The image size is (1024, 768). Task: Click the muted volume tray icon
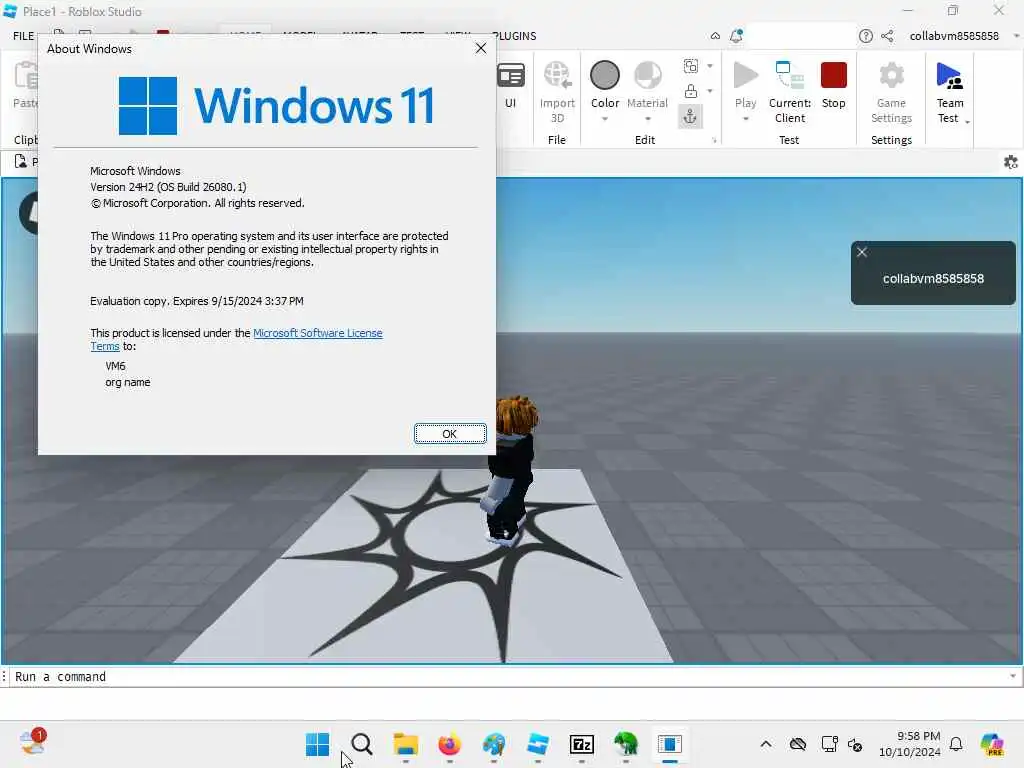855,744
